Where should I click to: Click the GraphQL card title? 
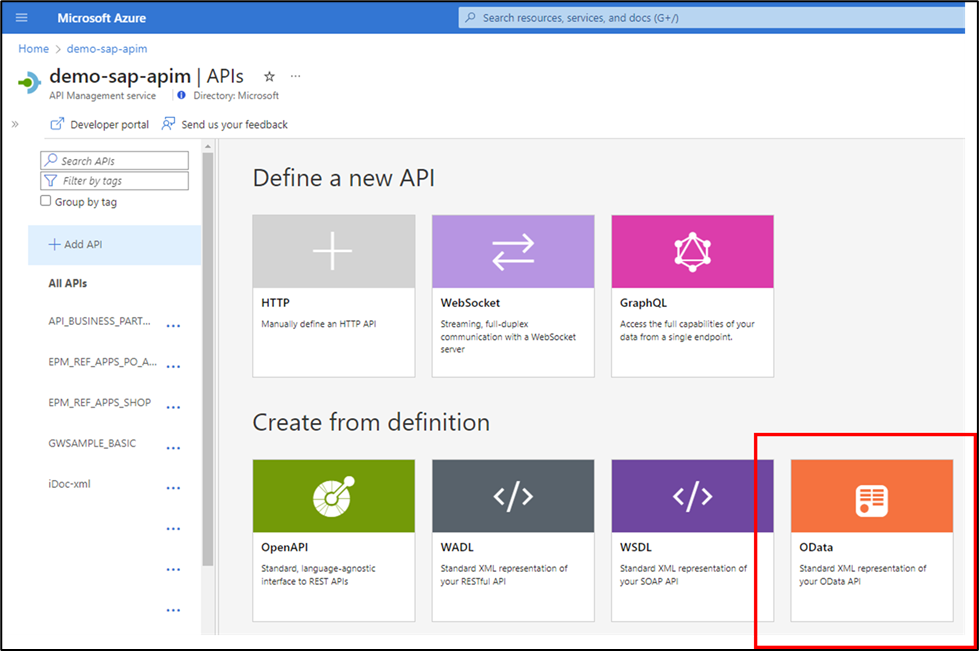click(x=643, y=303)
